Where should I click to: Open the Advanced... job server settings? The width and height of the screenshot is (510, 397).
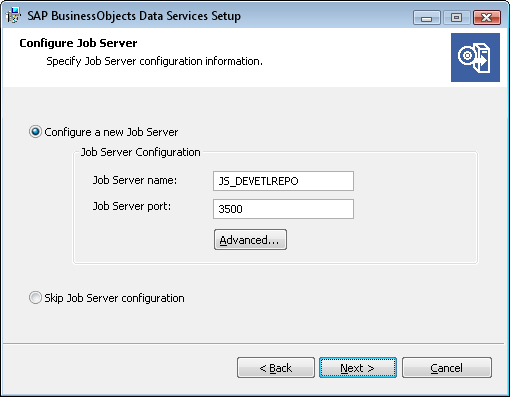pyautogui.click(x=250, y=240)
